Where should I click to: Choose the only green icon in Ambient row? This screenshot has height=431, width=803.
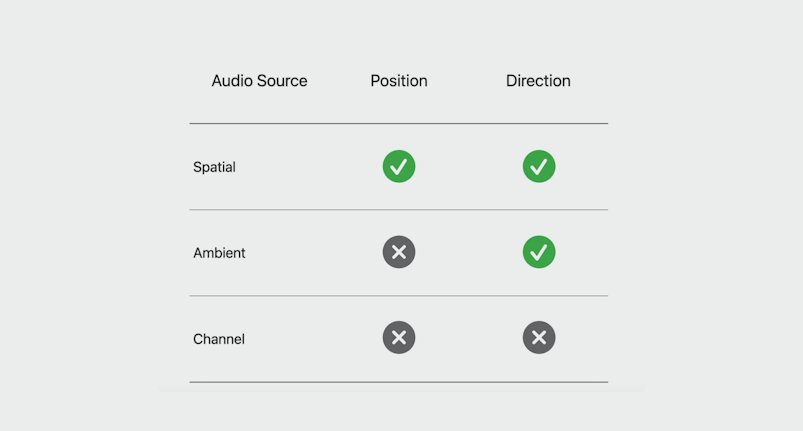pyautogui.click(x=539, y=252)
